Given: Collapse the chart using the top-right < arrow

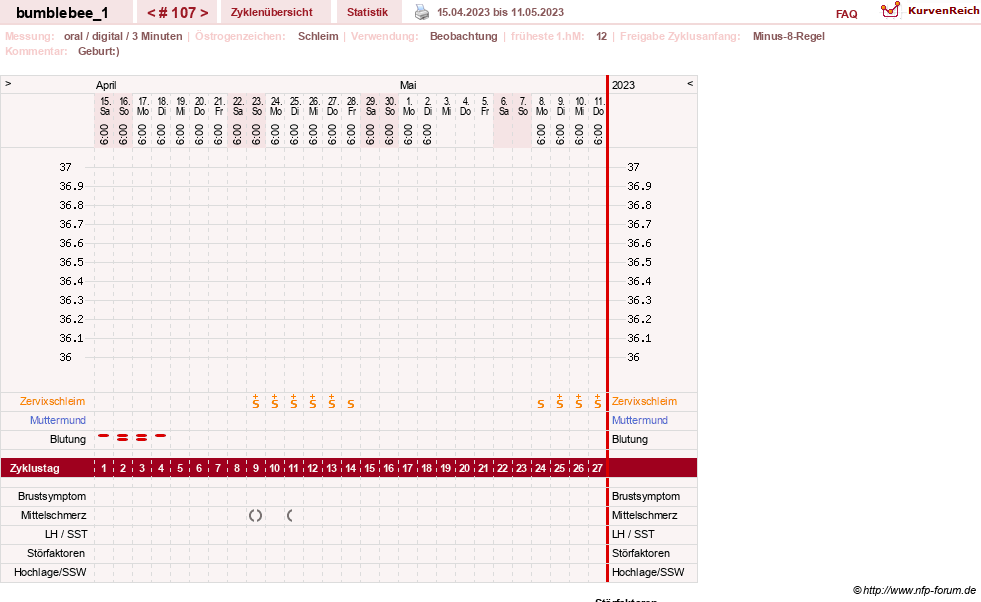Looking at the screenshot, I should (690, 83).
